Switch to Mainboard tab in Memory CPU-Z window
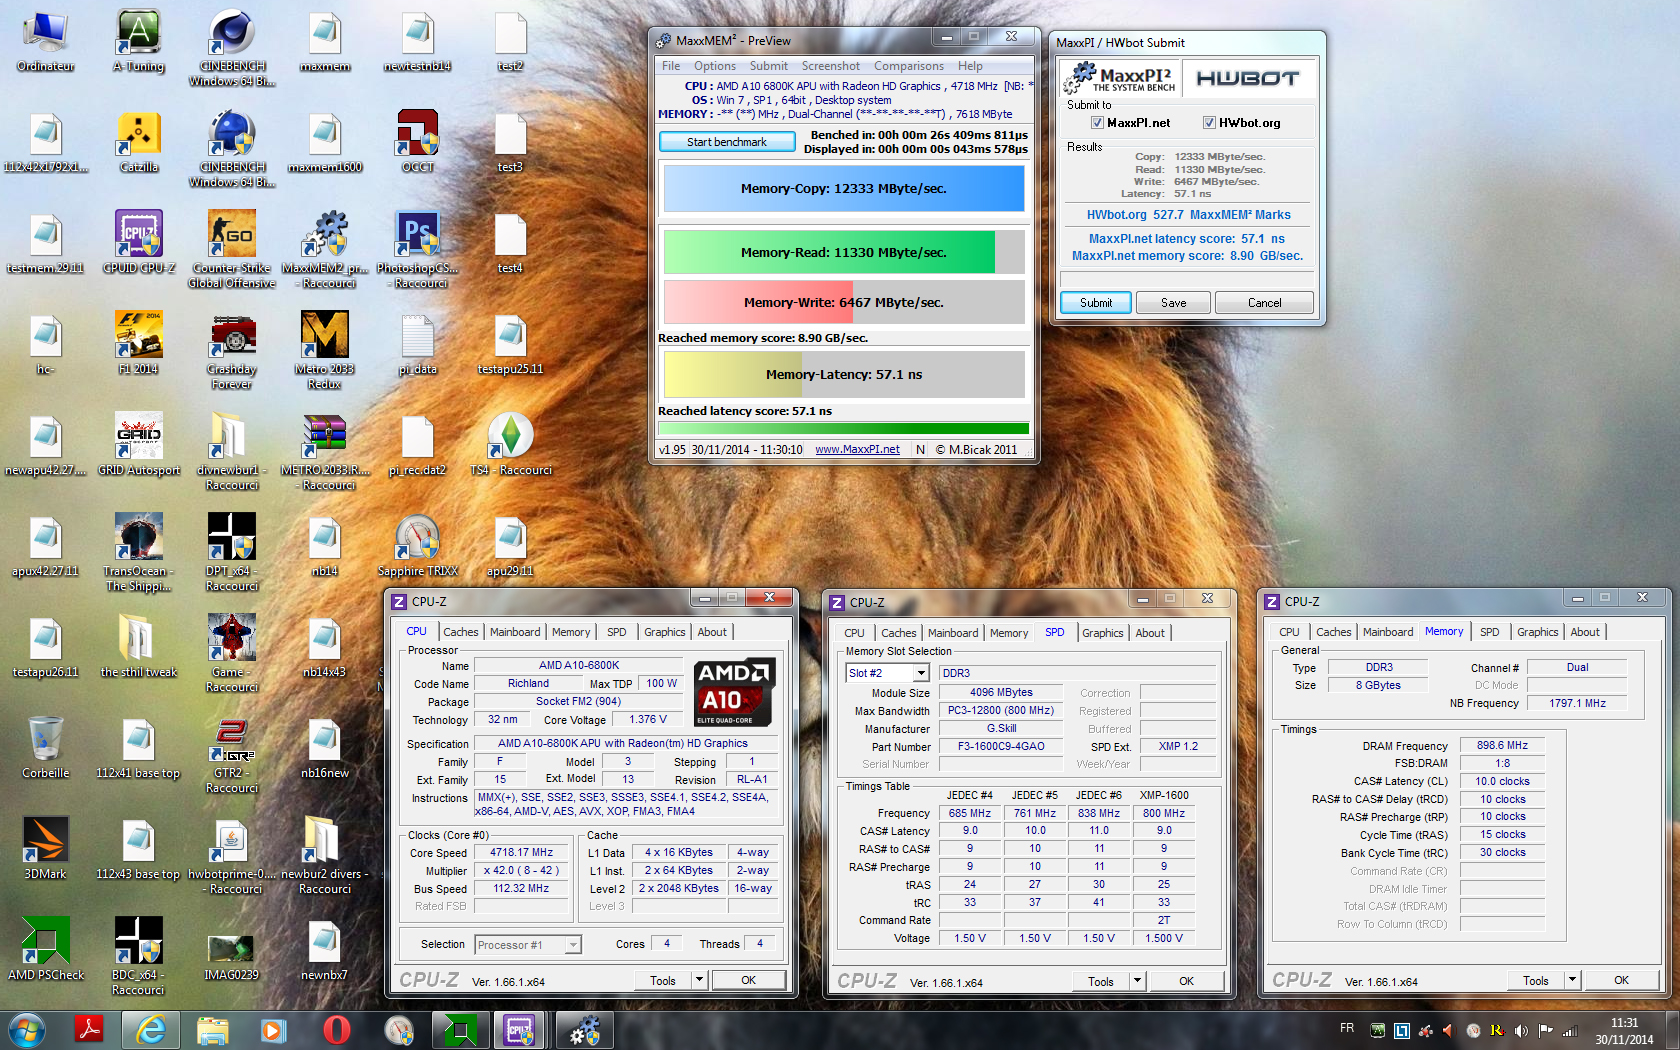Viewport: 1680px width, 1050px height. pos(1388,632)
